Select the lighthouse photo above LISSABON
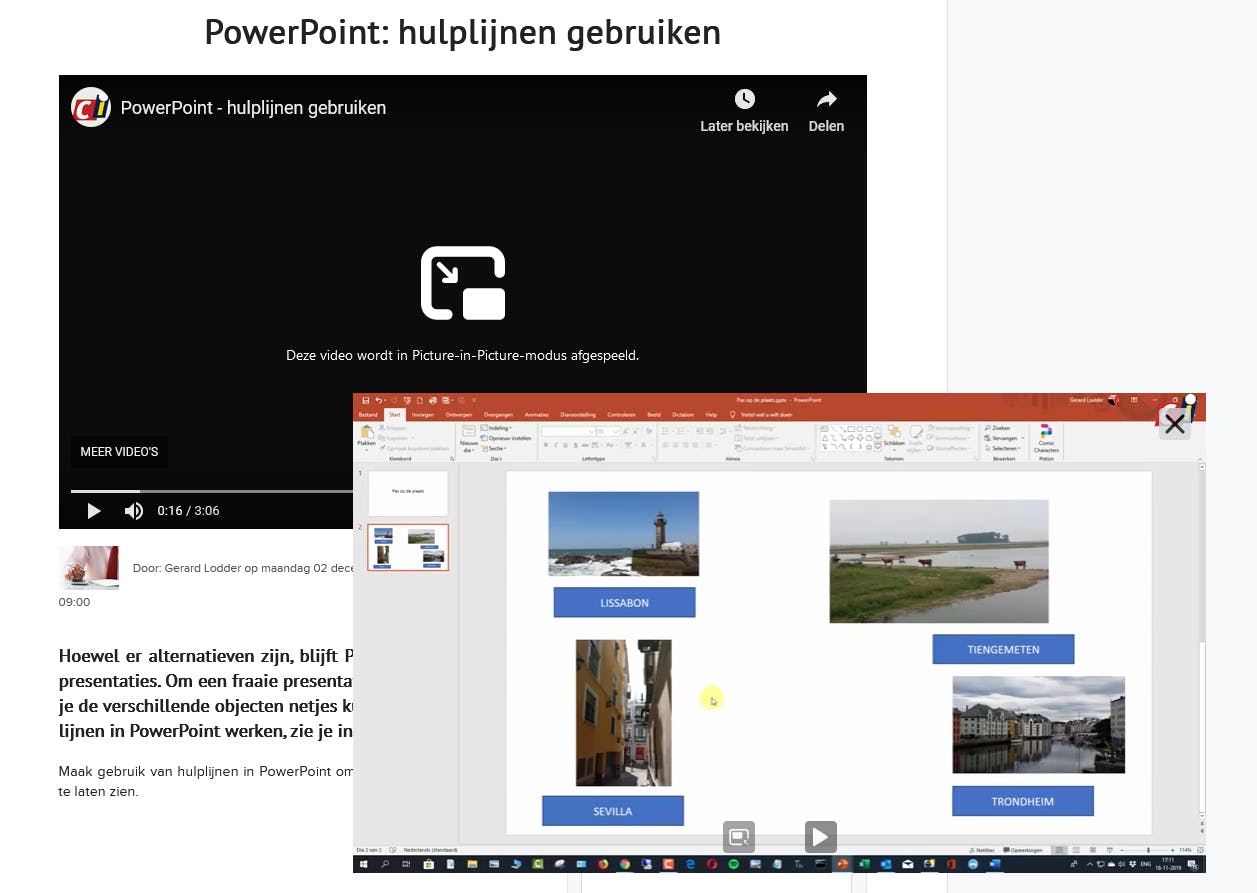The width and height of the screenshot is (1257, 893). tap(624, 534)
